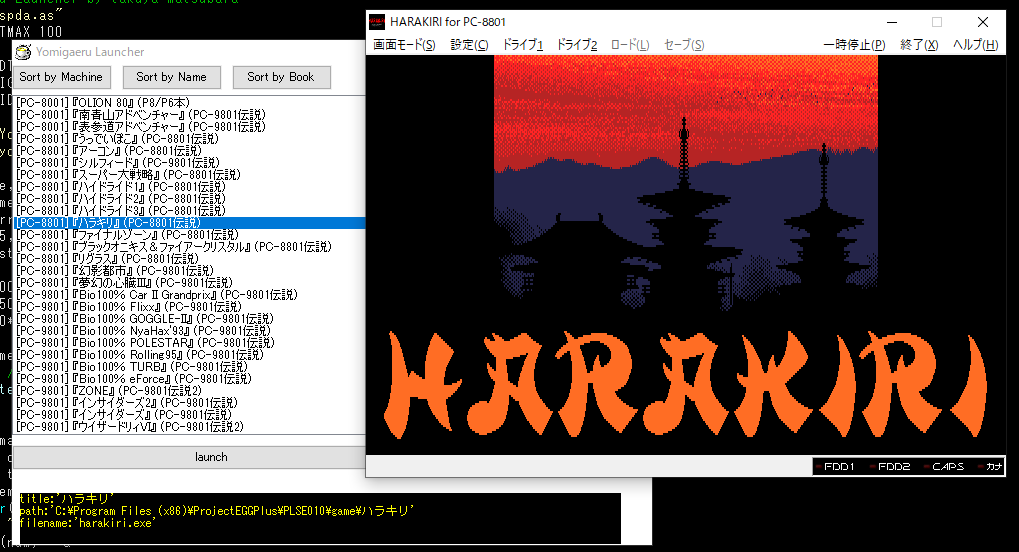Select 『インサイダーズ2』 list entry

[x=189, y=403]
